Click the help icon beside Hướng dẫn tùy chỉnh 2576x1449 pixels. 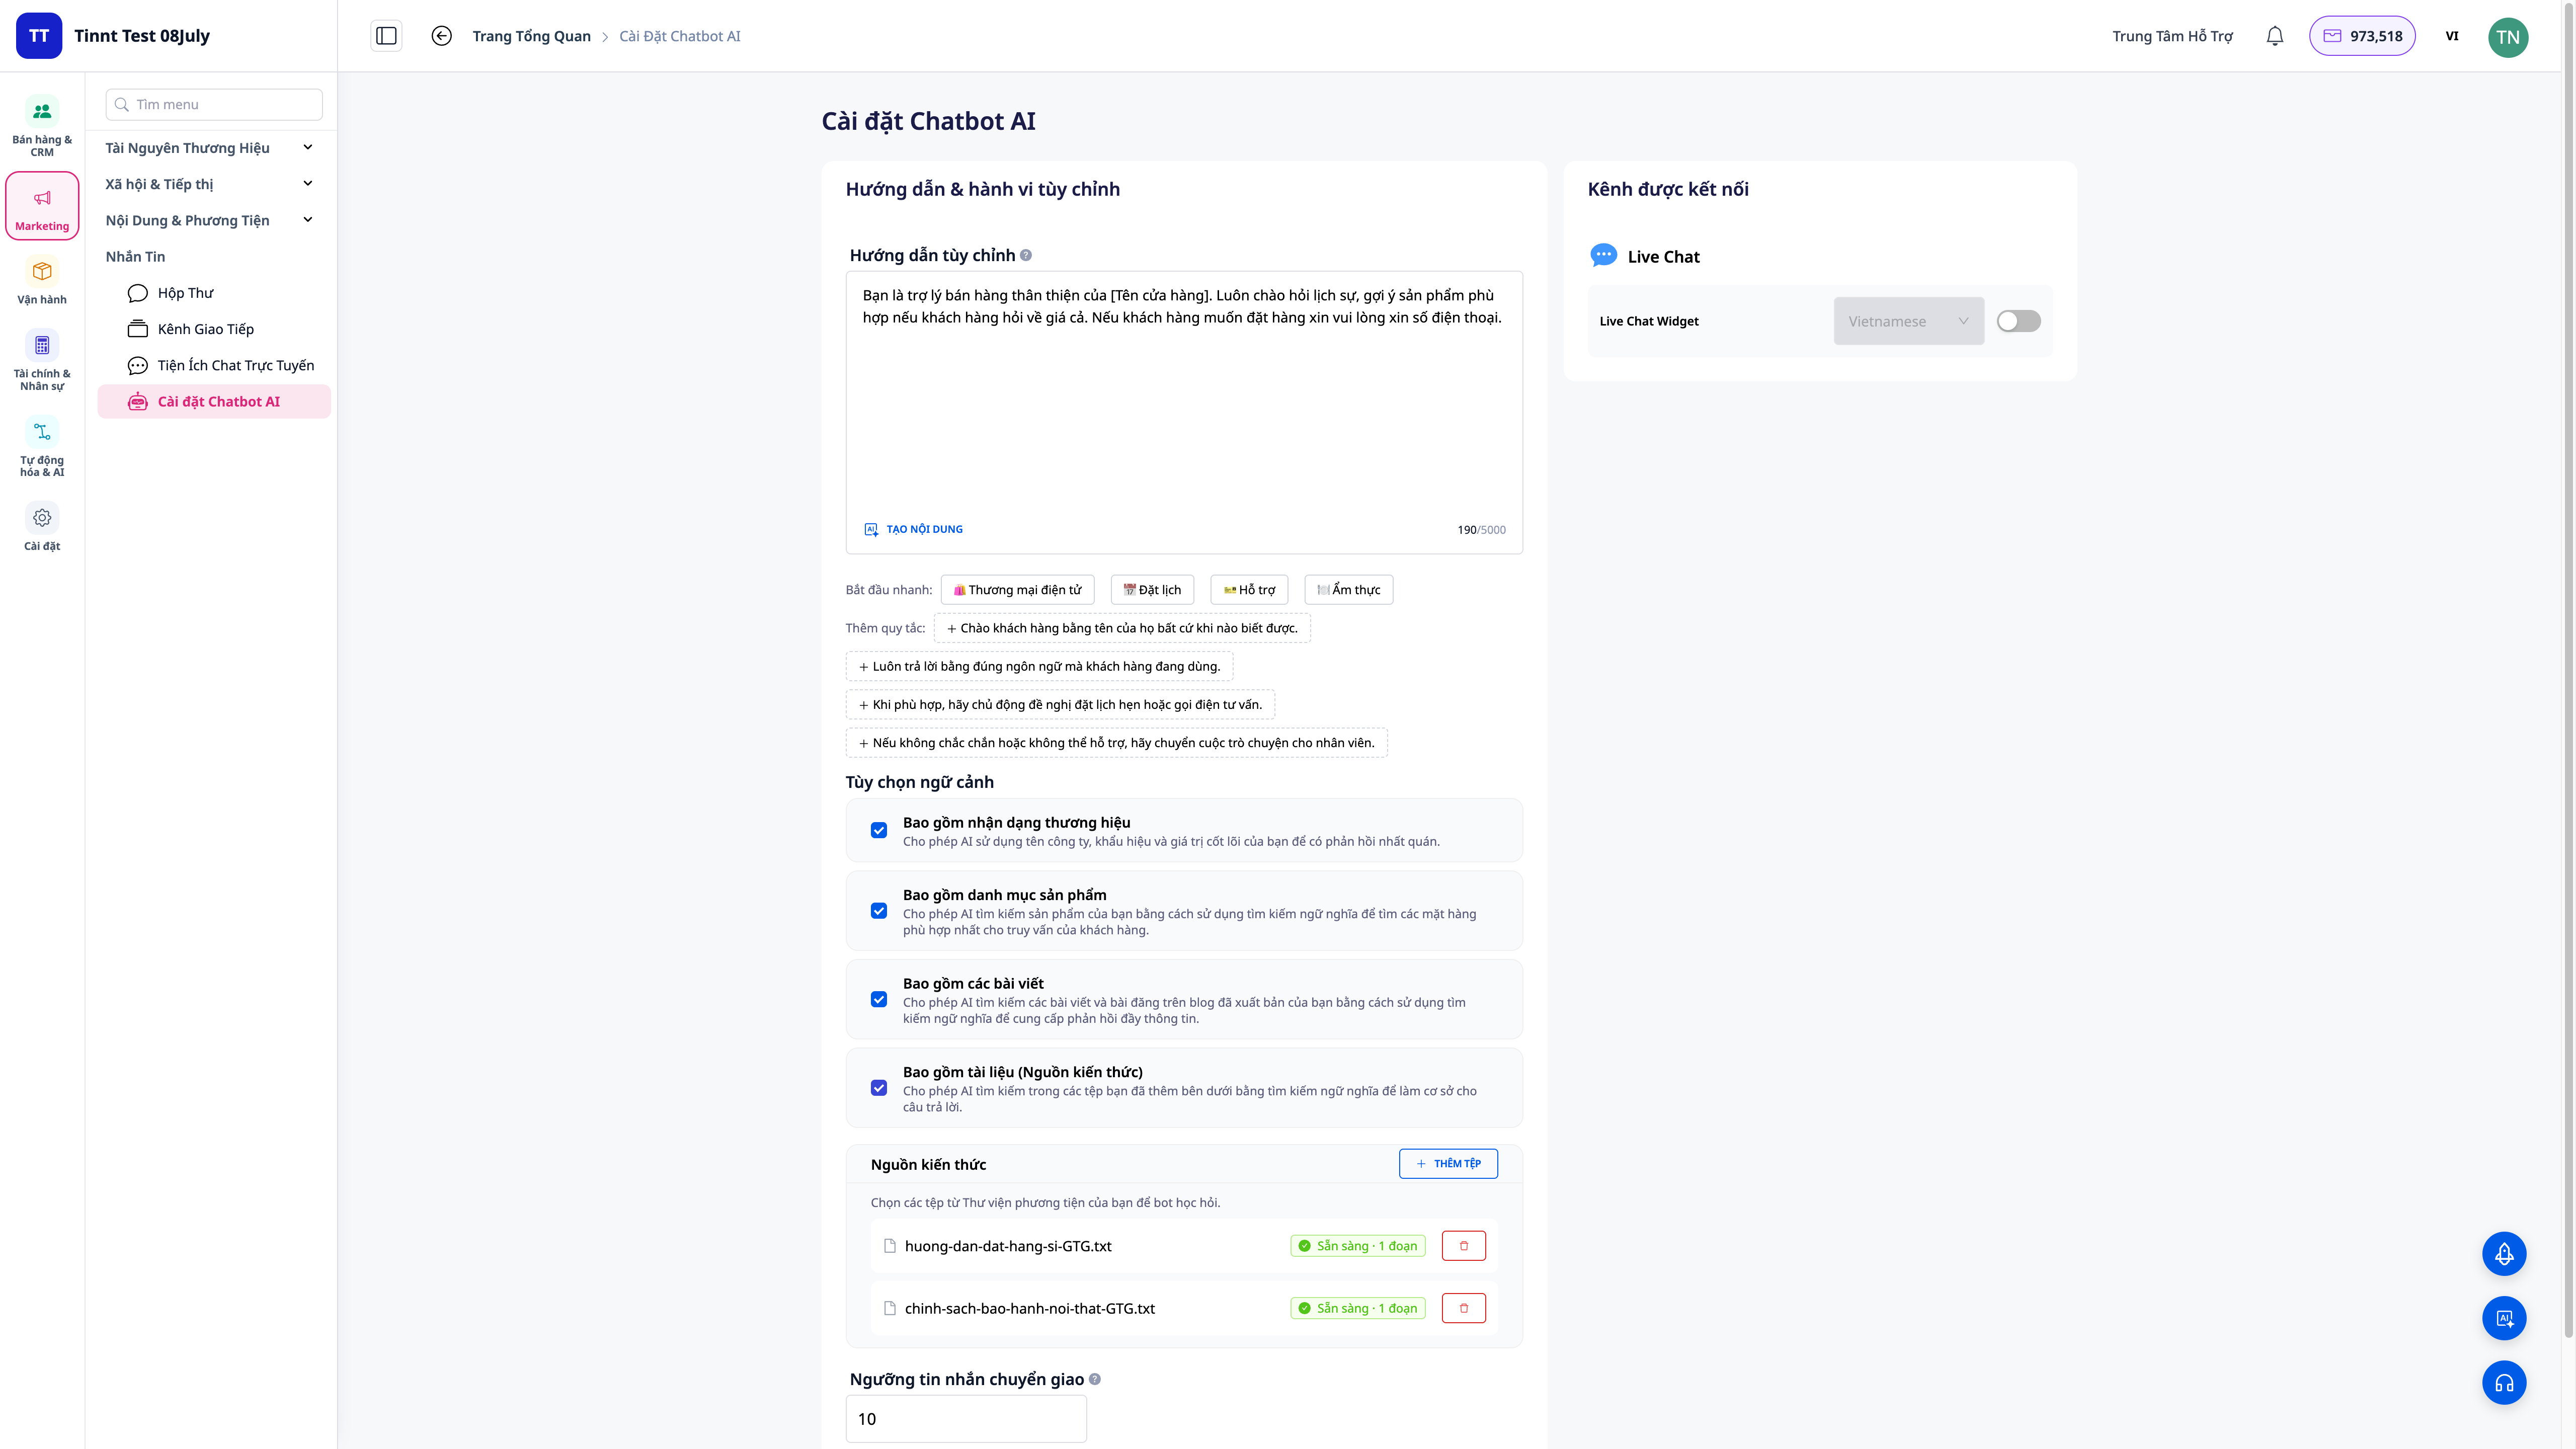1026,255
